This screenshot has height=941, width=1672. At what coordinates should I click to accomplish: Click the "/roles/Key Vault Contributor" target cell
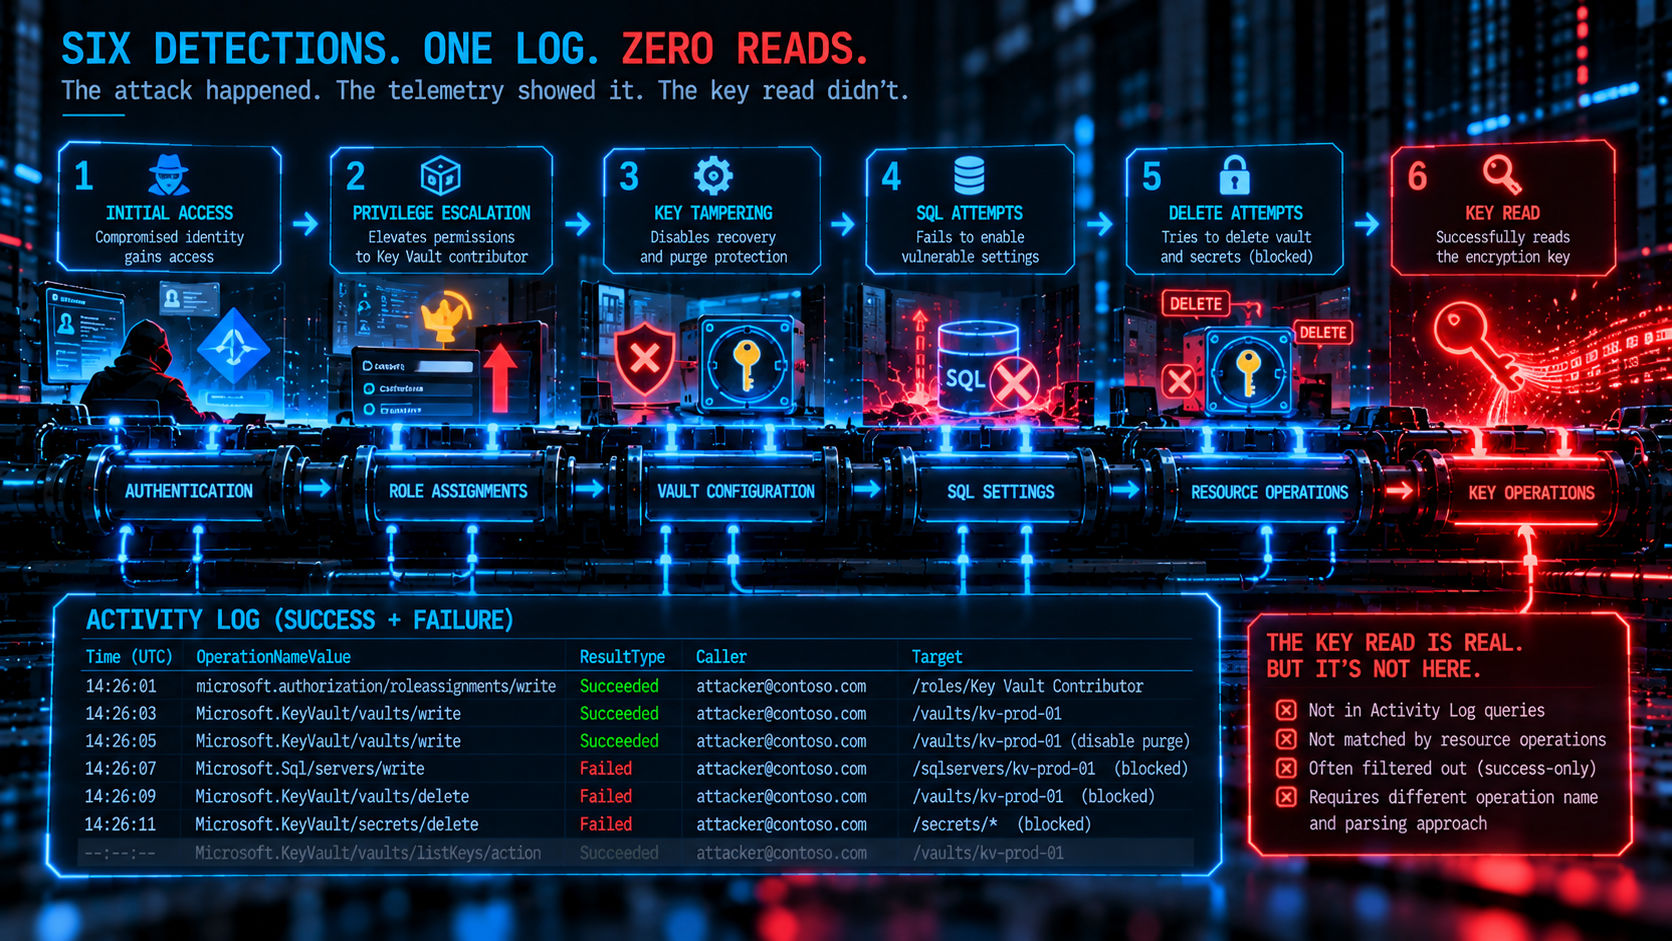coord(1027,686)
